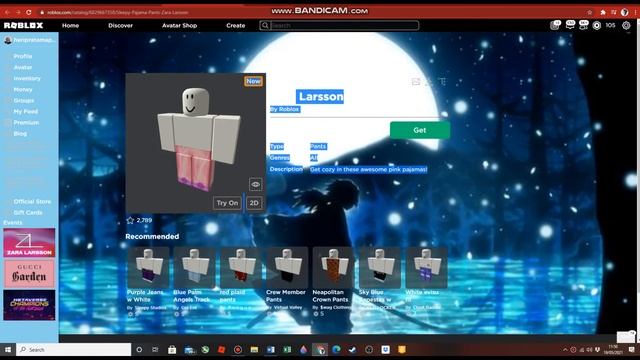Open the friends icon in Roblox header
Viewport: 640px width, 360px height.
pyautogui.click(x=584, y=25)
